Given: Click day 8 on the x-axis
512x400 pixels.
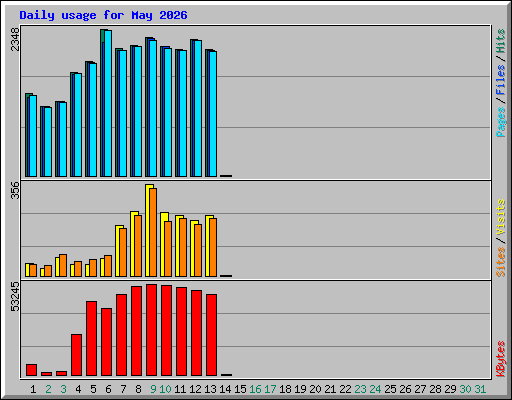Looking at the screenshot, I should (138, 389).
